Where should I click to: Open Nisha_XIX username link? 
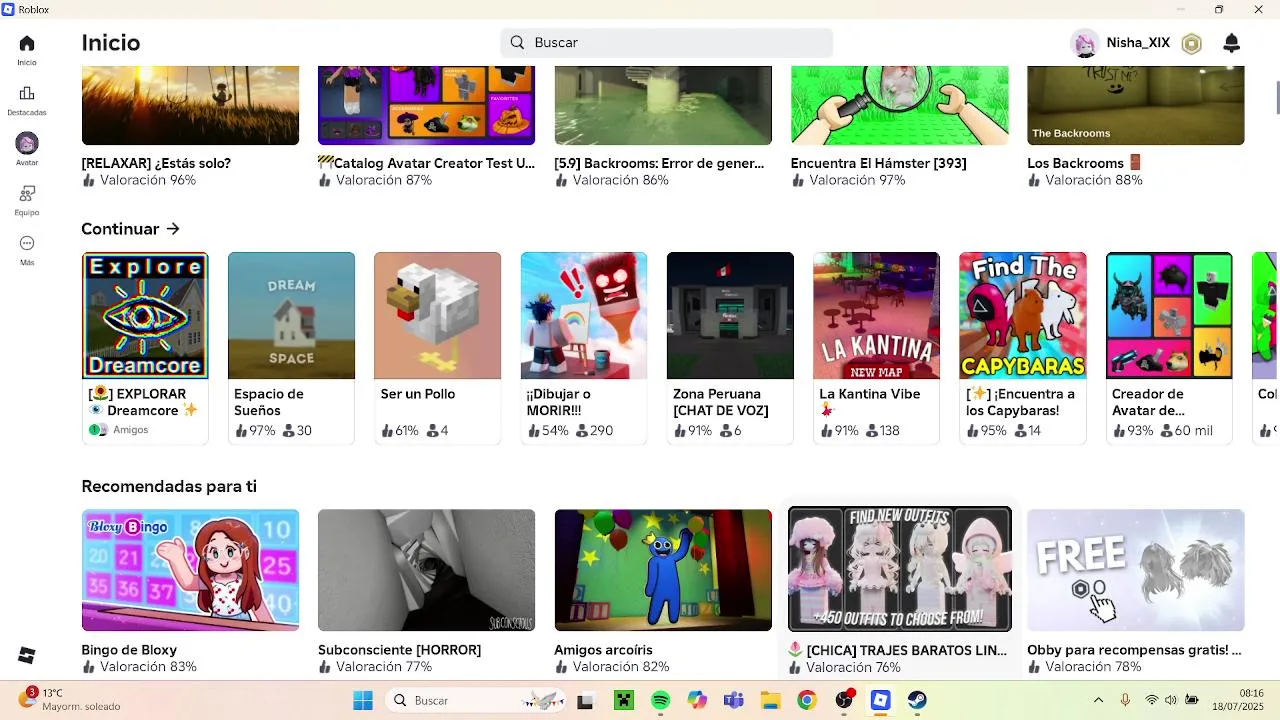pyautogui.click(x=1138, y=43)
